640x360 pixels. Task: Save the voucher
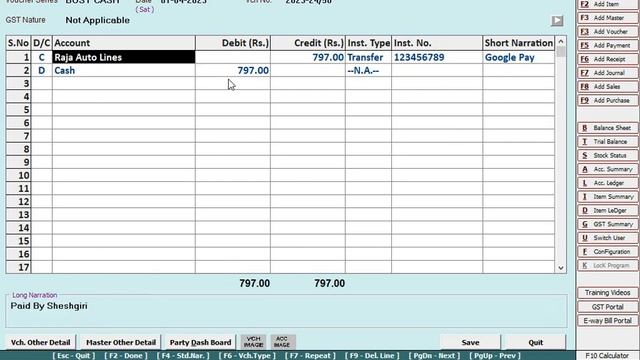tap(470, 342)
